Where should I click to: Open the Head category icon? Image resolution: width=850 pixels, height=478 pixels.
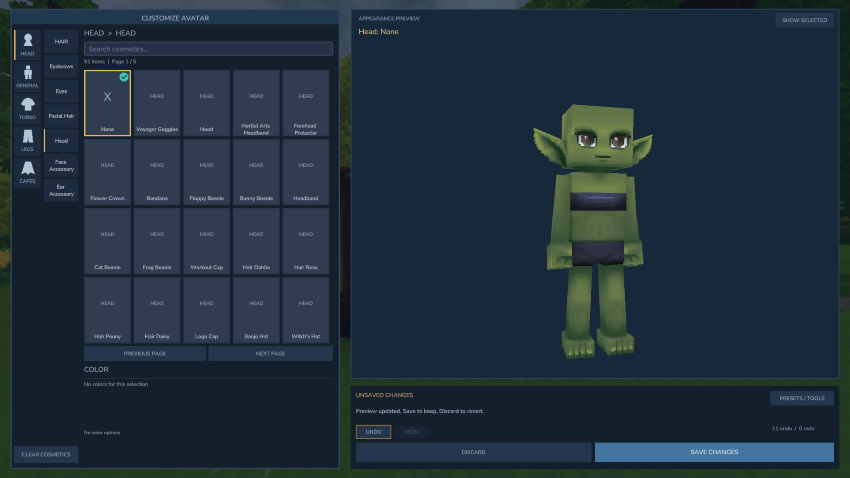tap(28, 44)
